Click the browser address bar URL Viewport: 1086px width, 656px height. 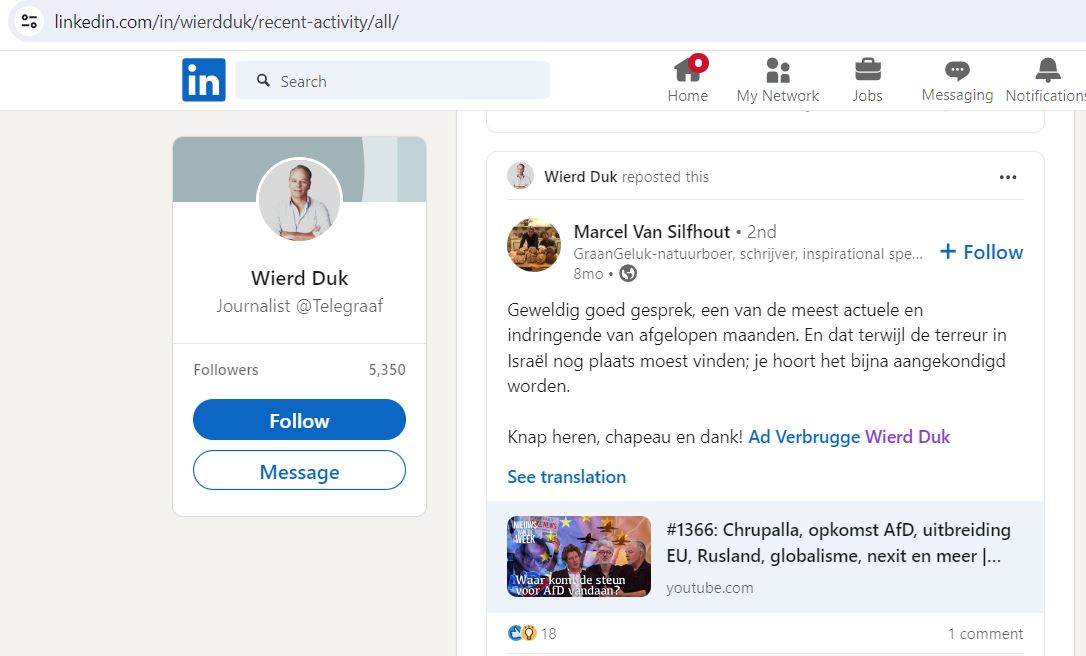click(226, 22)
